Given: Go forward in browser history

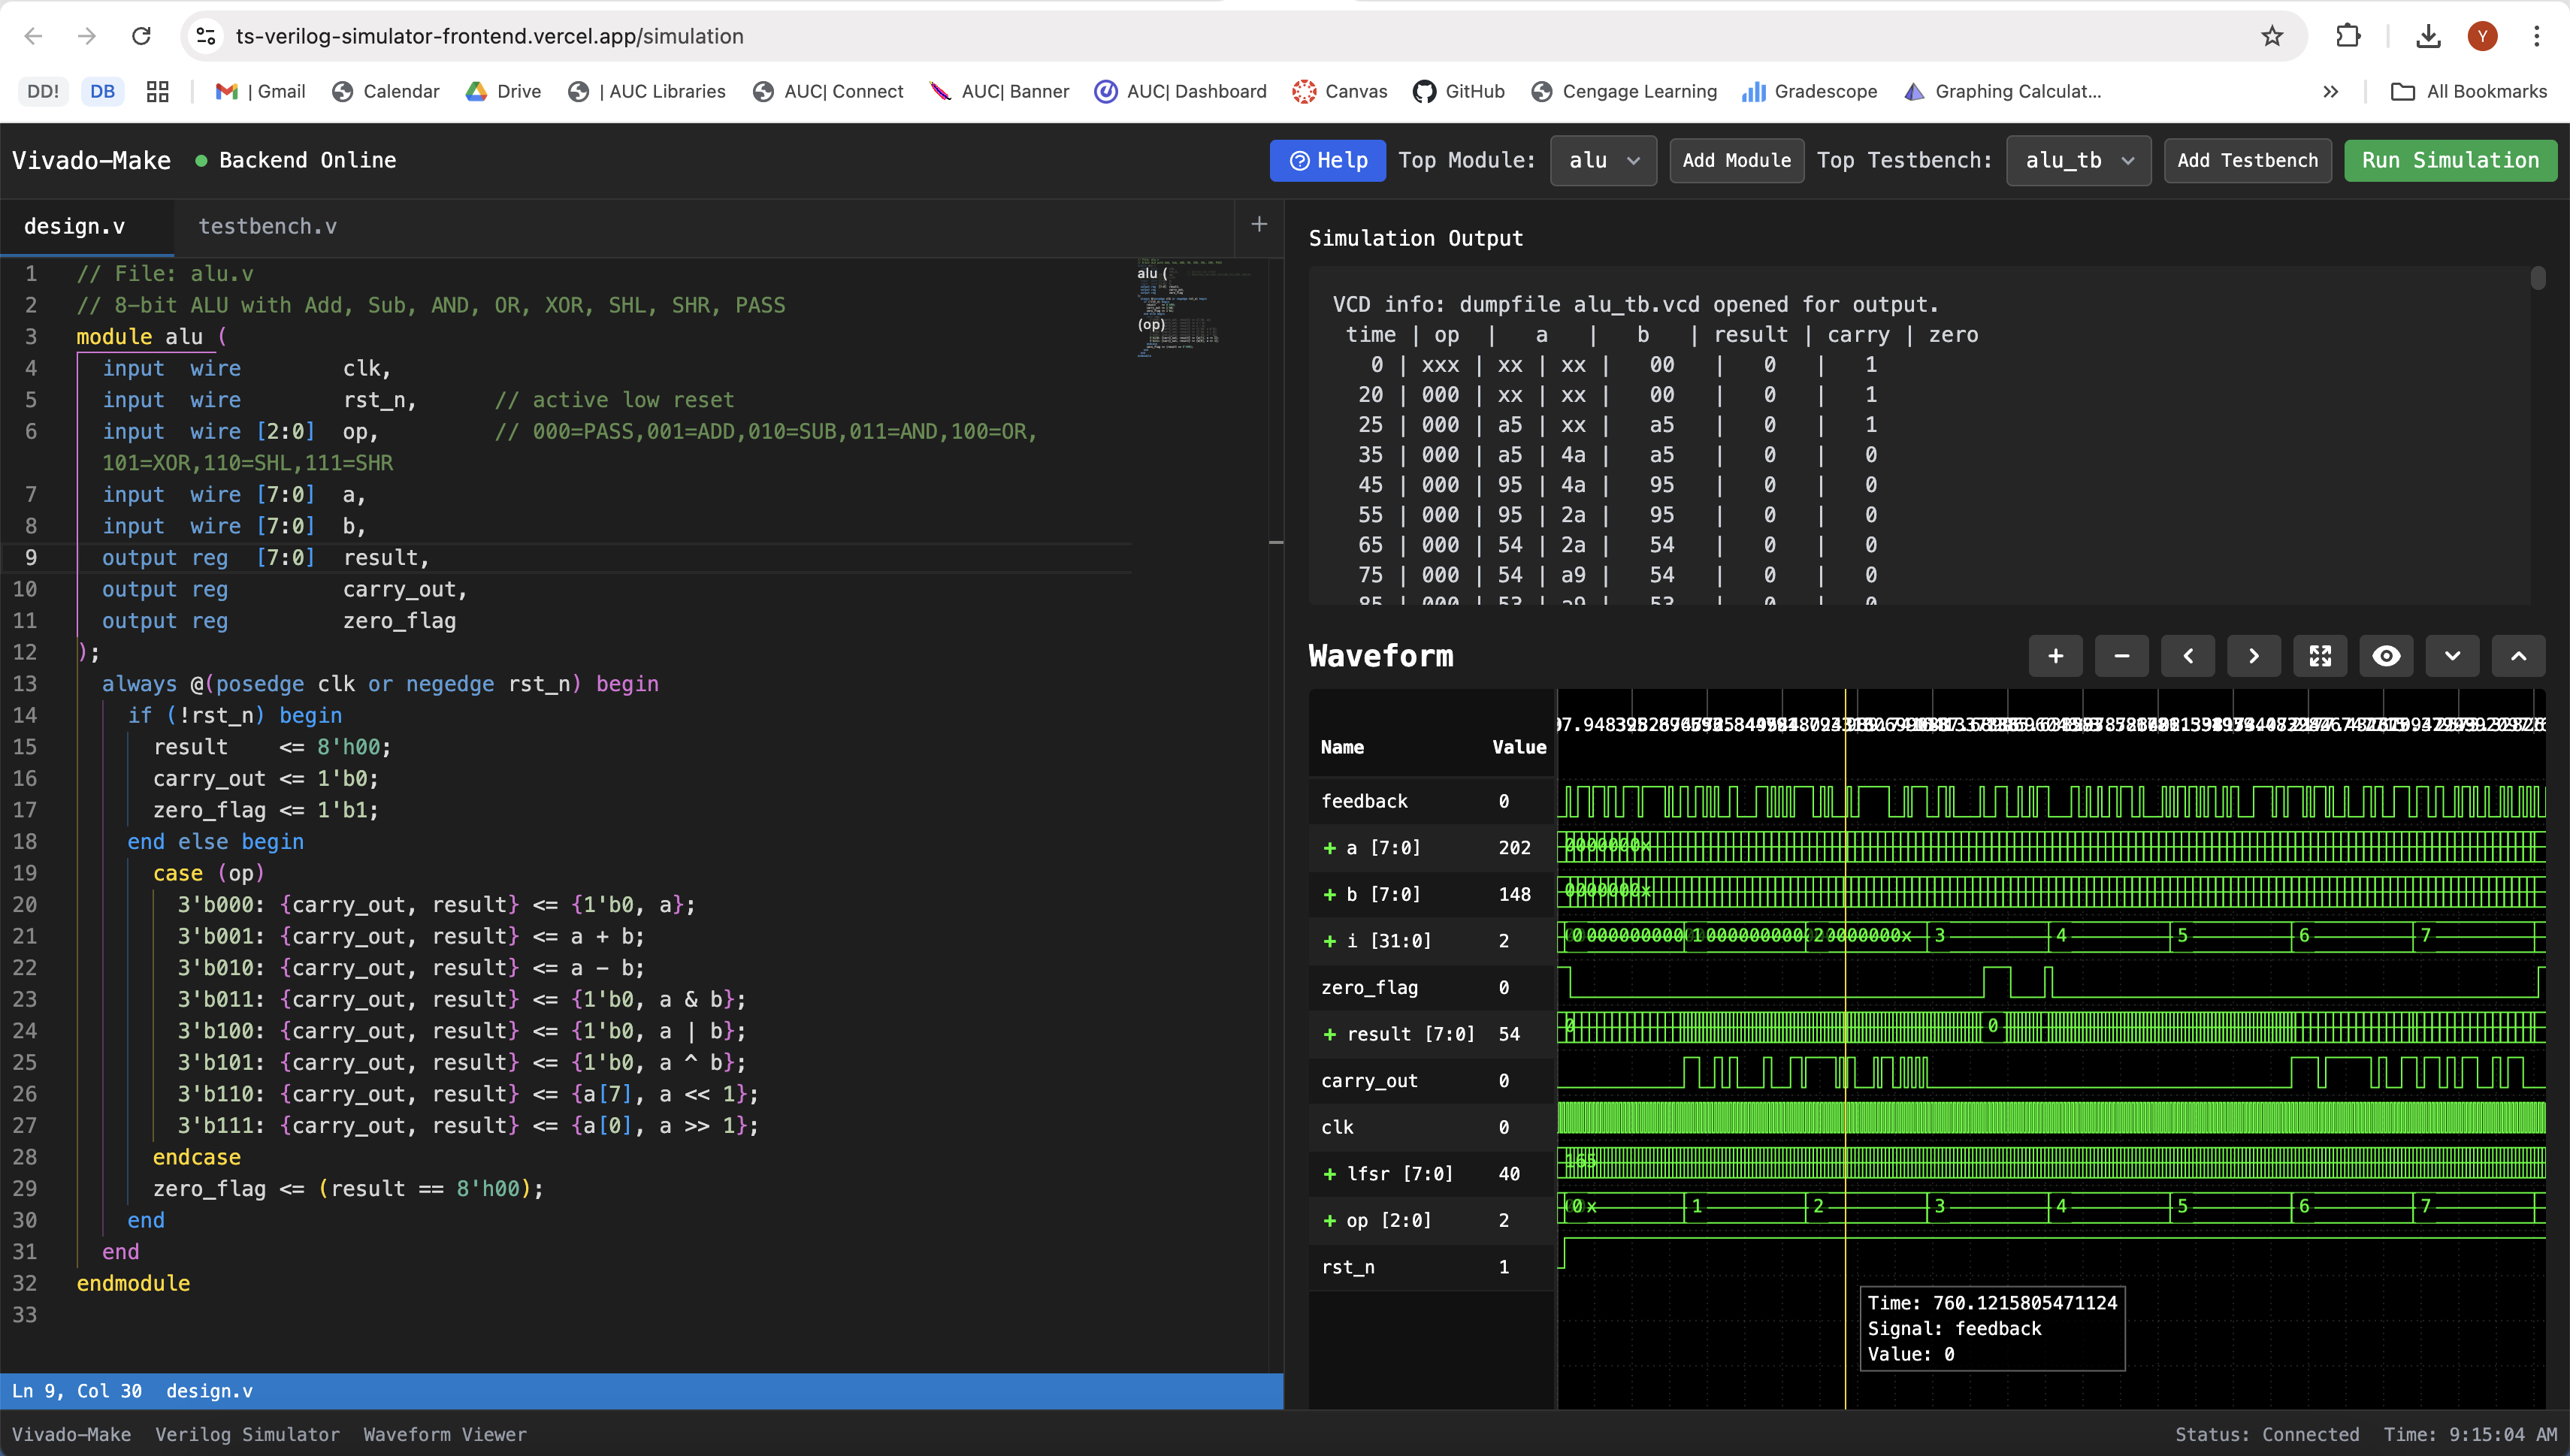Looking at the screenshot, I should click(x=87, y=36).
